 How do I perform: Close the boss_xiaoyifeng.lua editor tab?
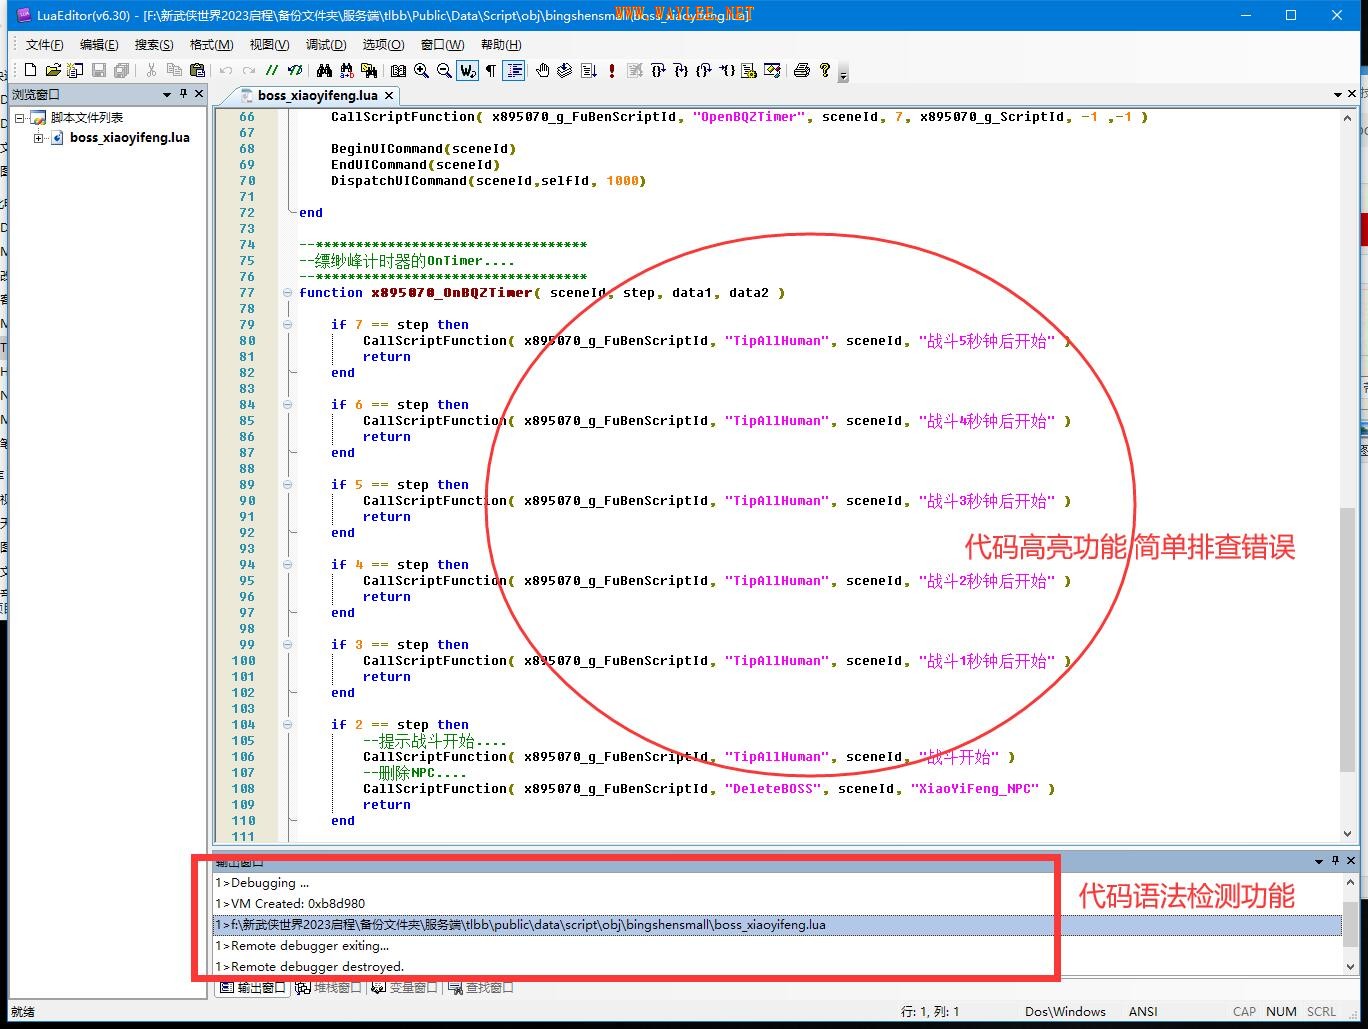tap(389, 95)
